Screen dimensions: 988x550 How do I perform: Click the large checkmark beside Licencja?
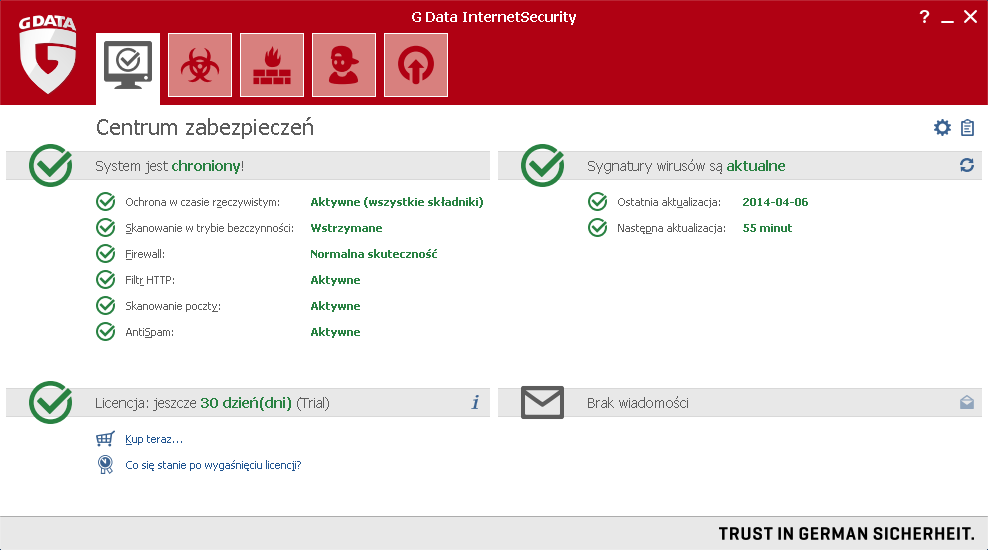50,403
